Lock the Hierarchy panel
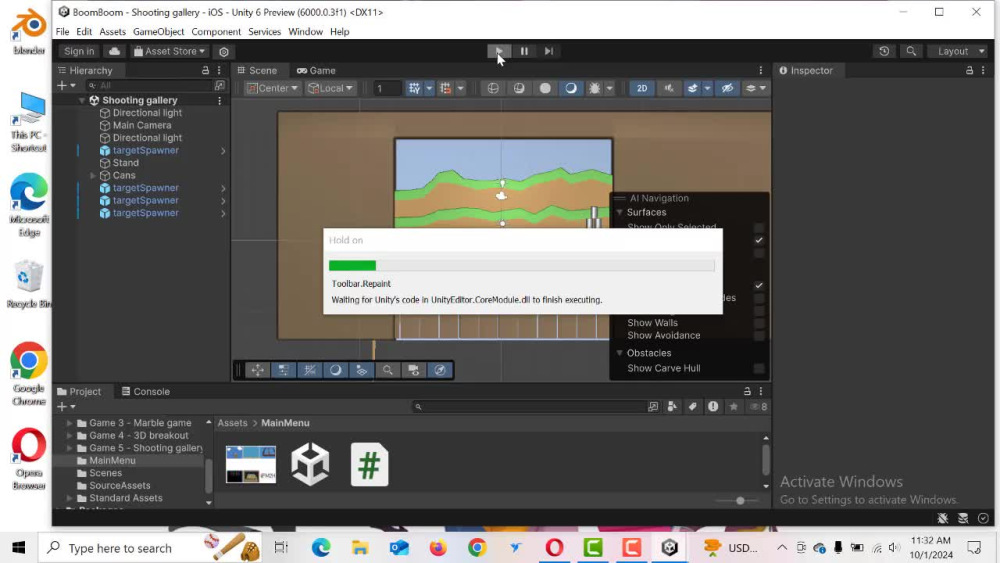Image resolution: width=1000 pixels, height=563 pixels. click(205, 70)
